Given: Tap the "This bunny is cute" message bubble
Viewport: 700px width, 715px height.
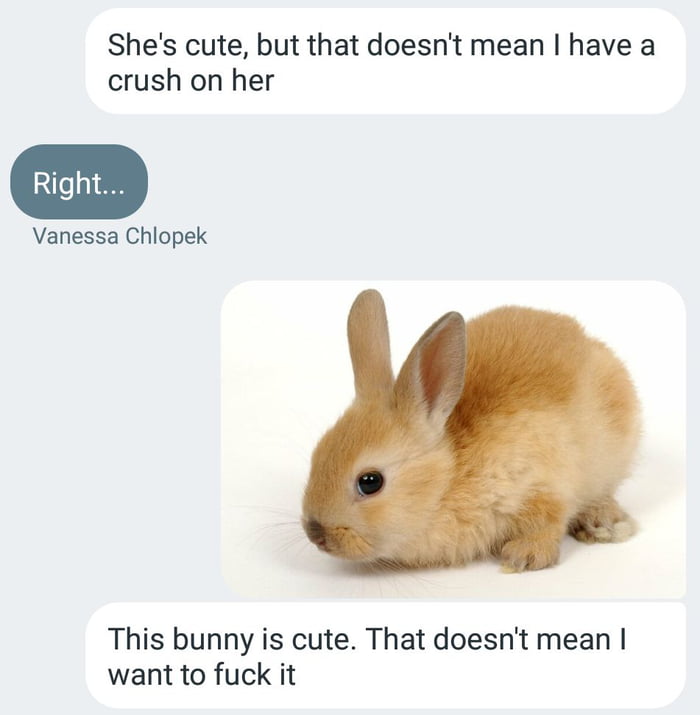Looking at the screenshot, I should pyautogui.click(x=385, y=655).
